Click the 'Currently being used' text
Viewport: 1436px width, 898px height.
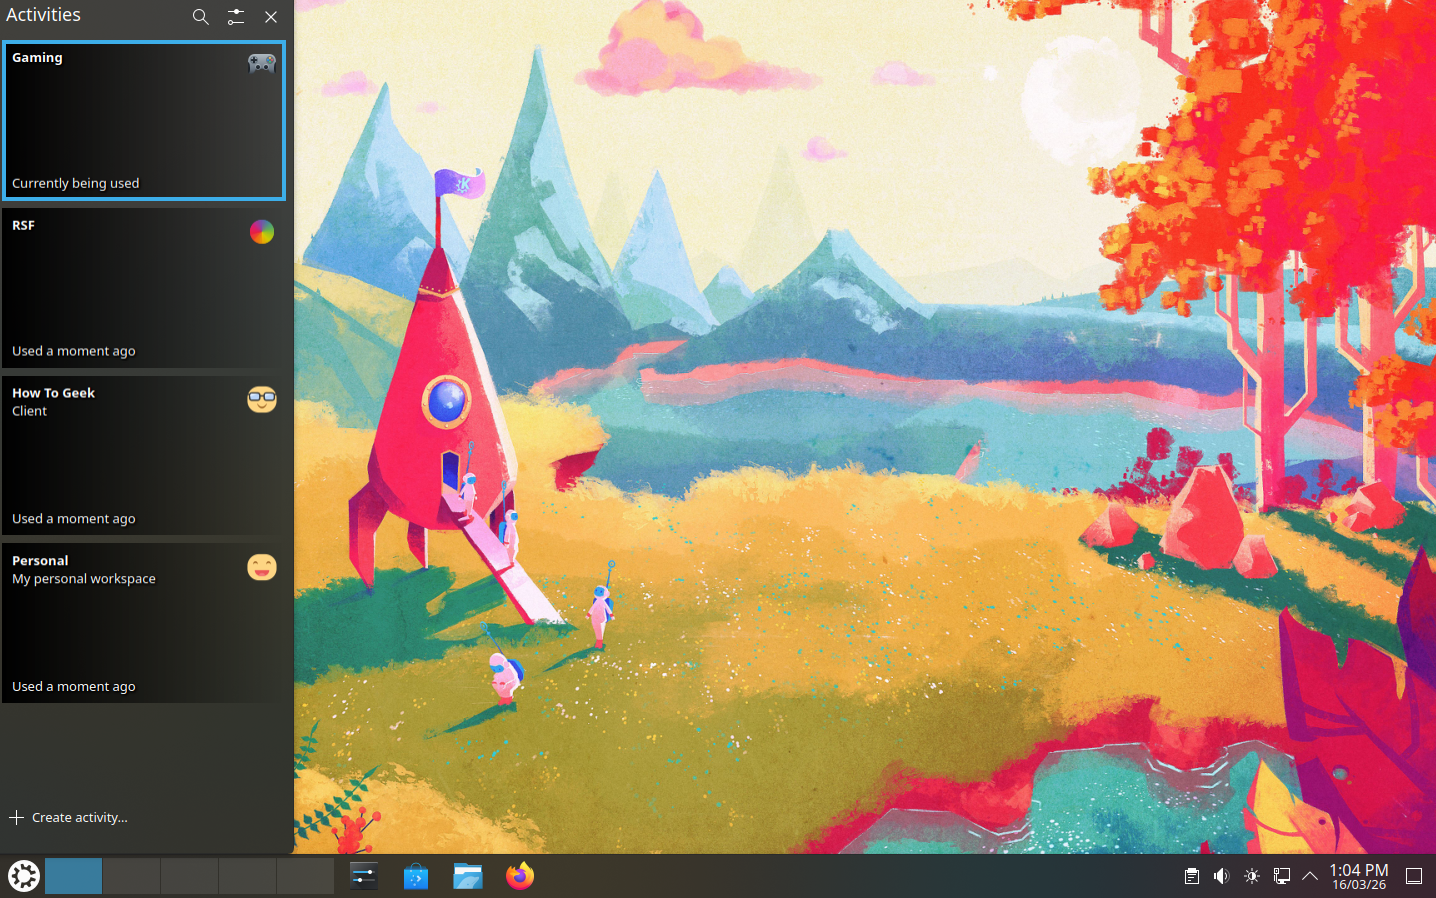(76, 183)
